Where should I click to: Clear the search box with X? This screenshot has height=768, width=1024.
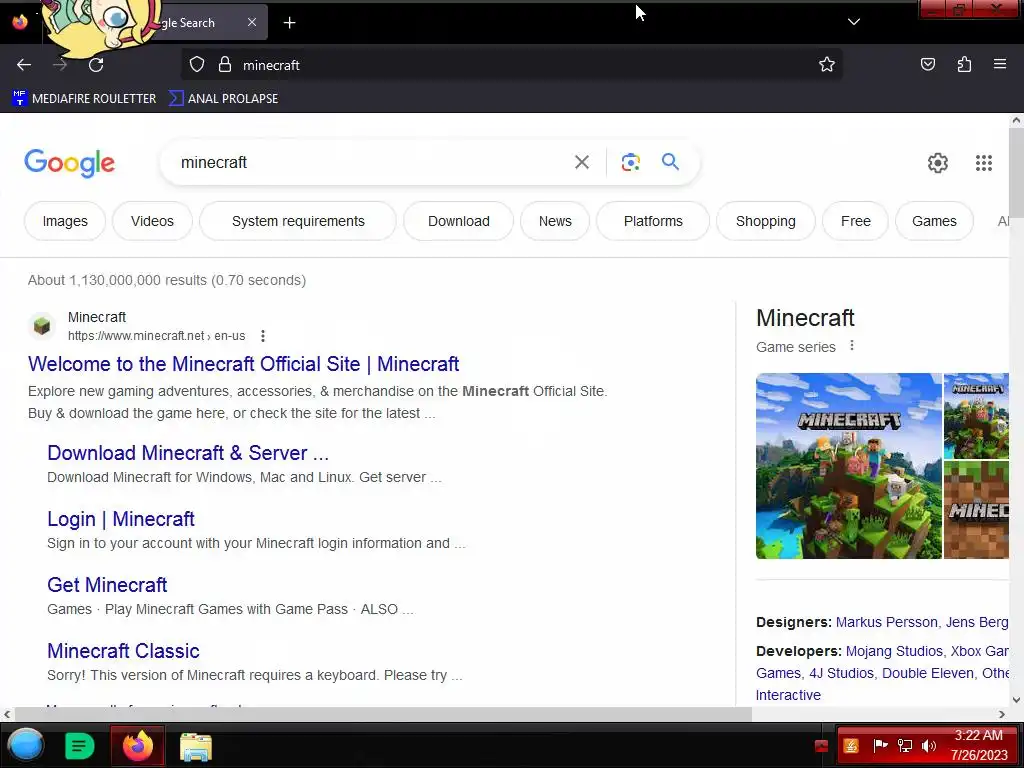(x=581, y=163)
